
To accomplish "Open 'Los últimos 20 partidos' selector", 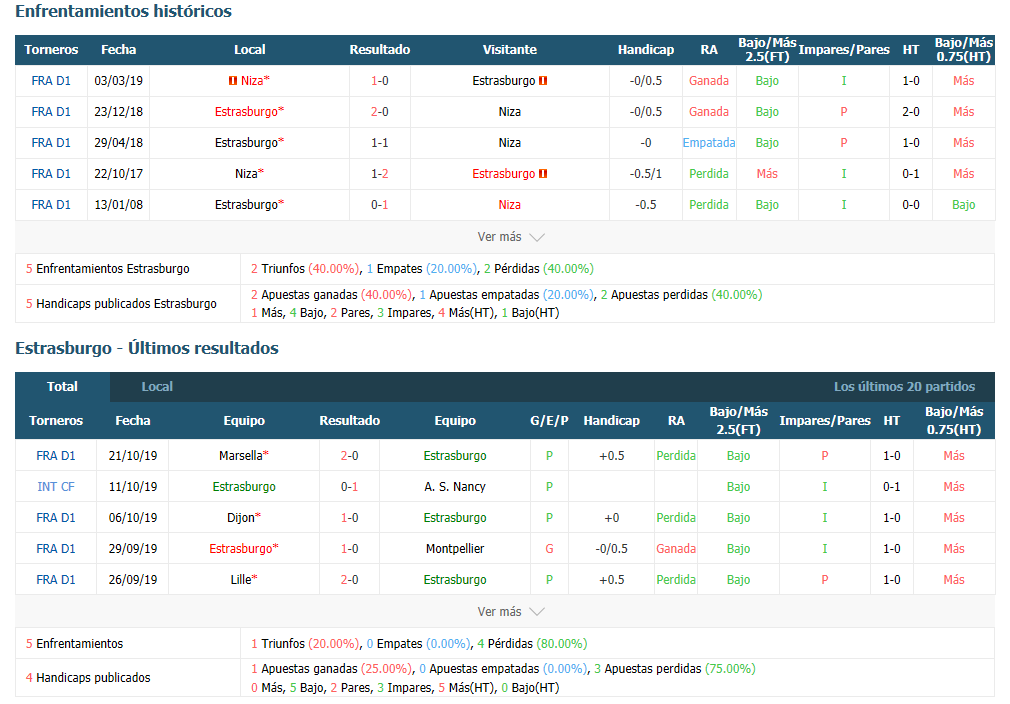I will 904,386.
